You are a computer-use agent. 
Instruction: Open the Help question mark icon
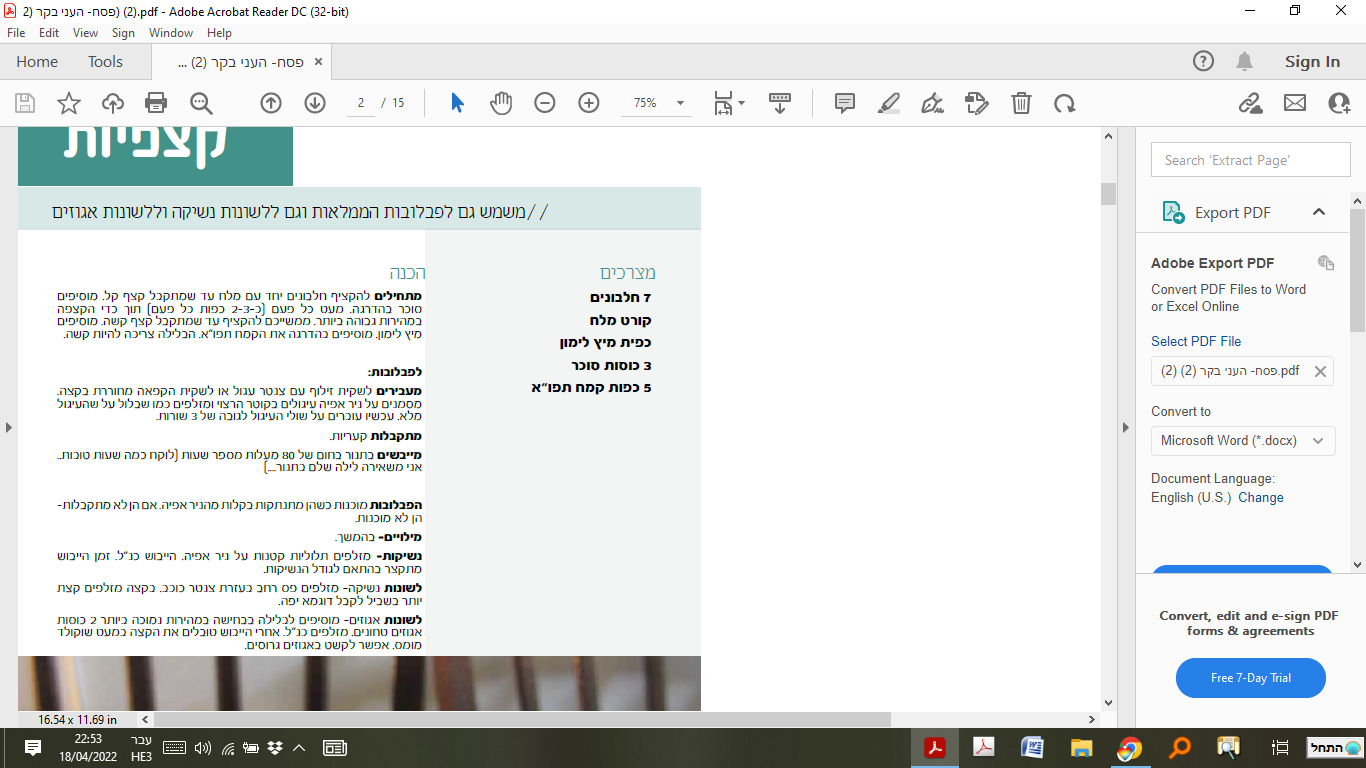(x=1204, y=62)
